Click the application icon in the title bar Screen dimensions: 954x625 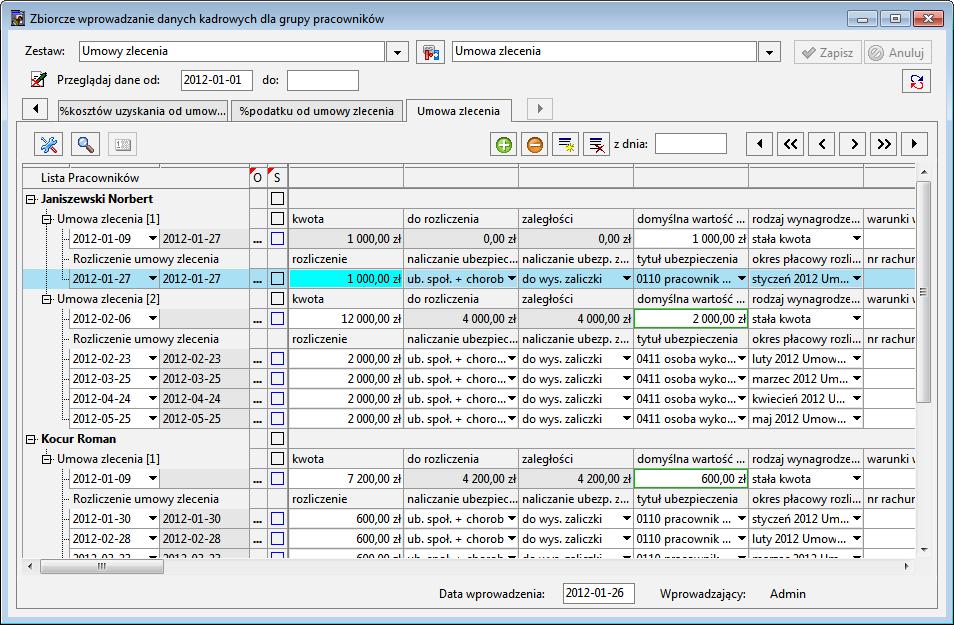(18, 18)
